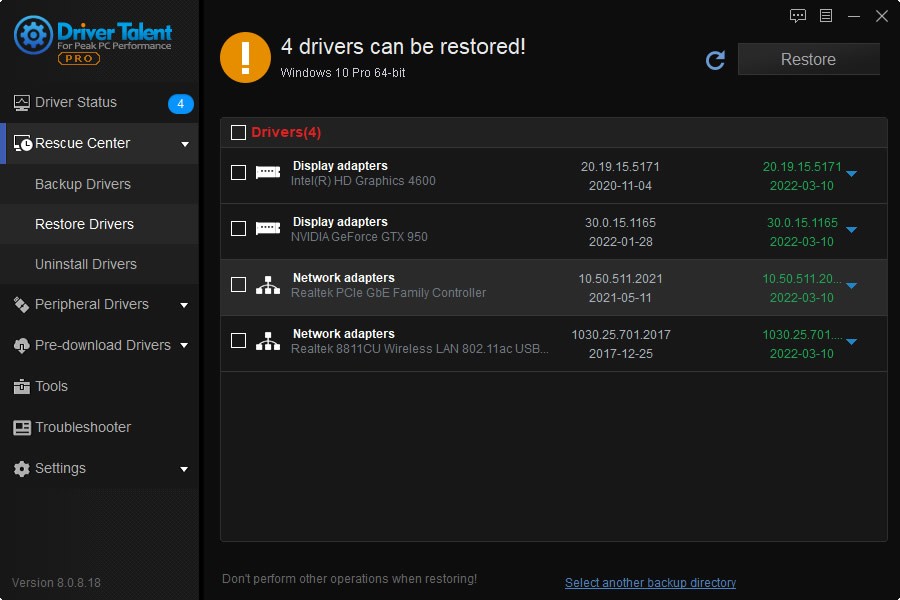Check the Realtek PCIe GbE Controller checkbox
This screenshot has height=600, width=900.
coord(238,285)
